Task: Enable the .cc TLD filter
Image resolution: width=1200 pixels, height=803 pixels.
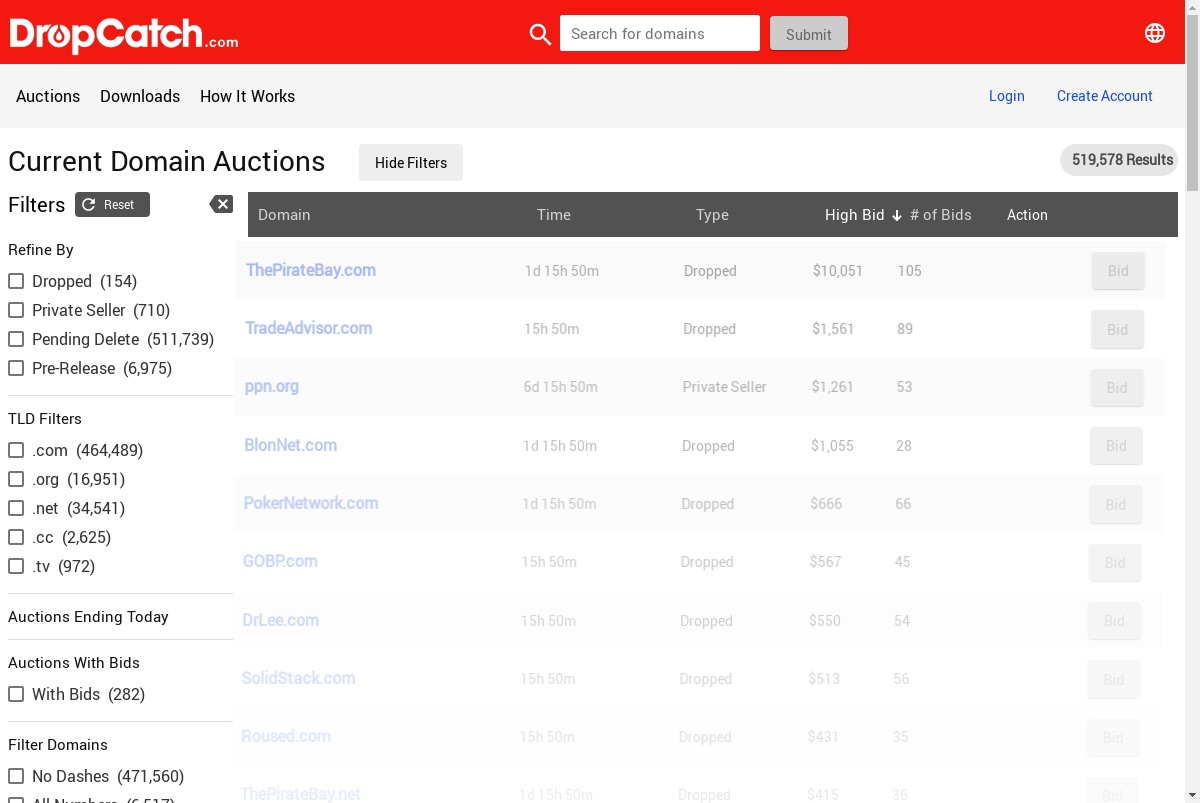Action: (x=16, y=537)
